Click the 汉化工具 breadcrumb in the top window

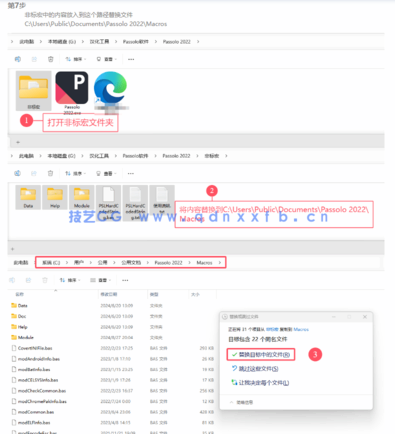click(99, 42)
